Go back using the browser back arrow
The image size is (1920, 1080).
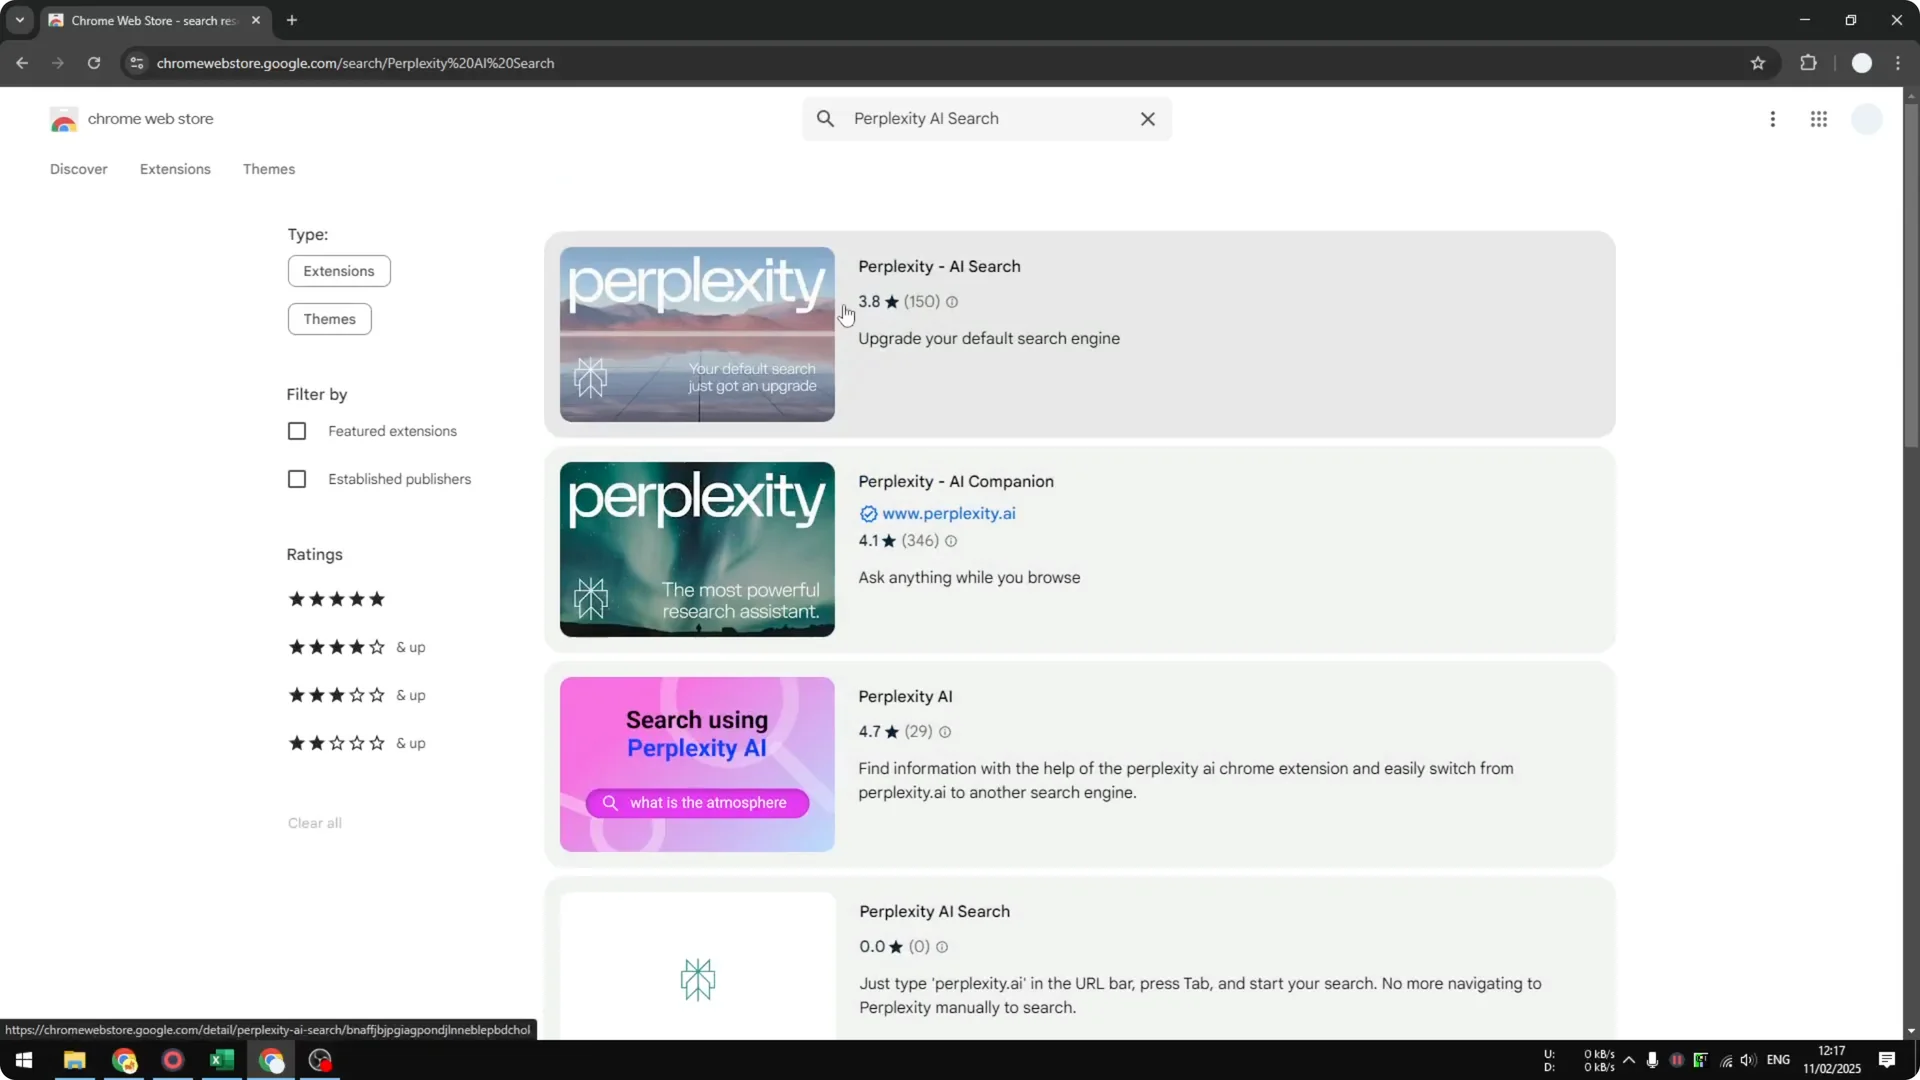(22, 62)
